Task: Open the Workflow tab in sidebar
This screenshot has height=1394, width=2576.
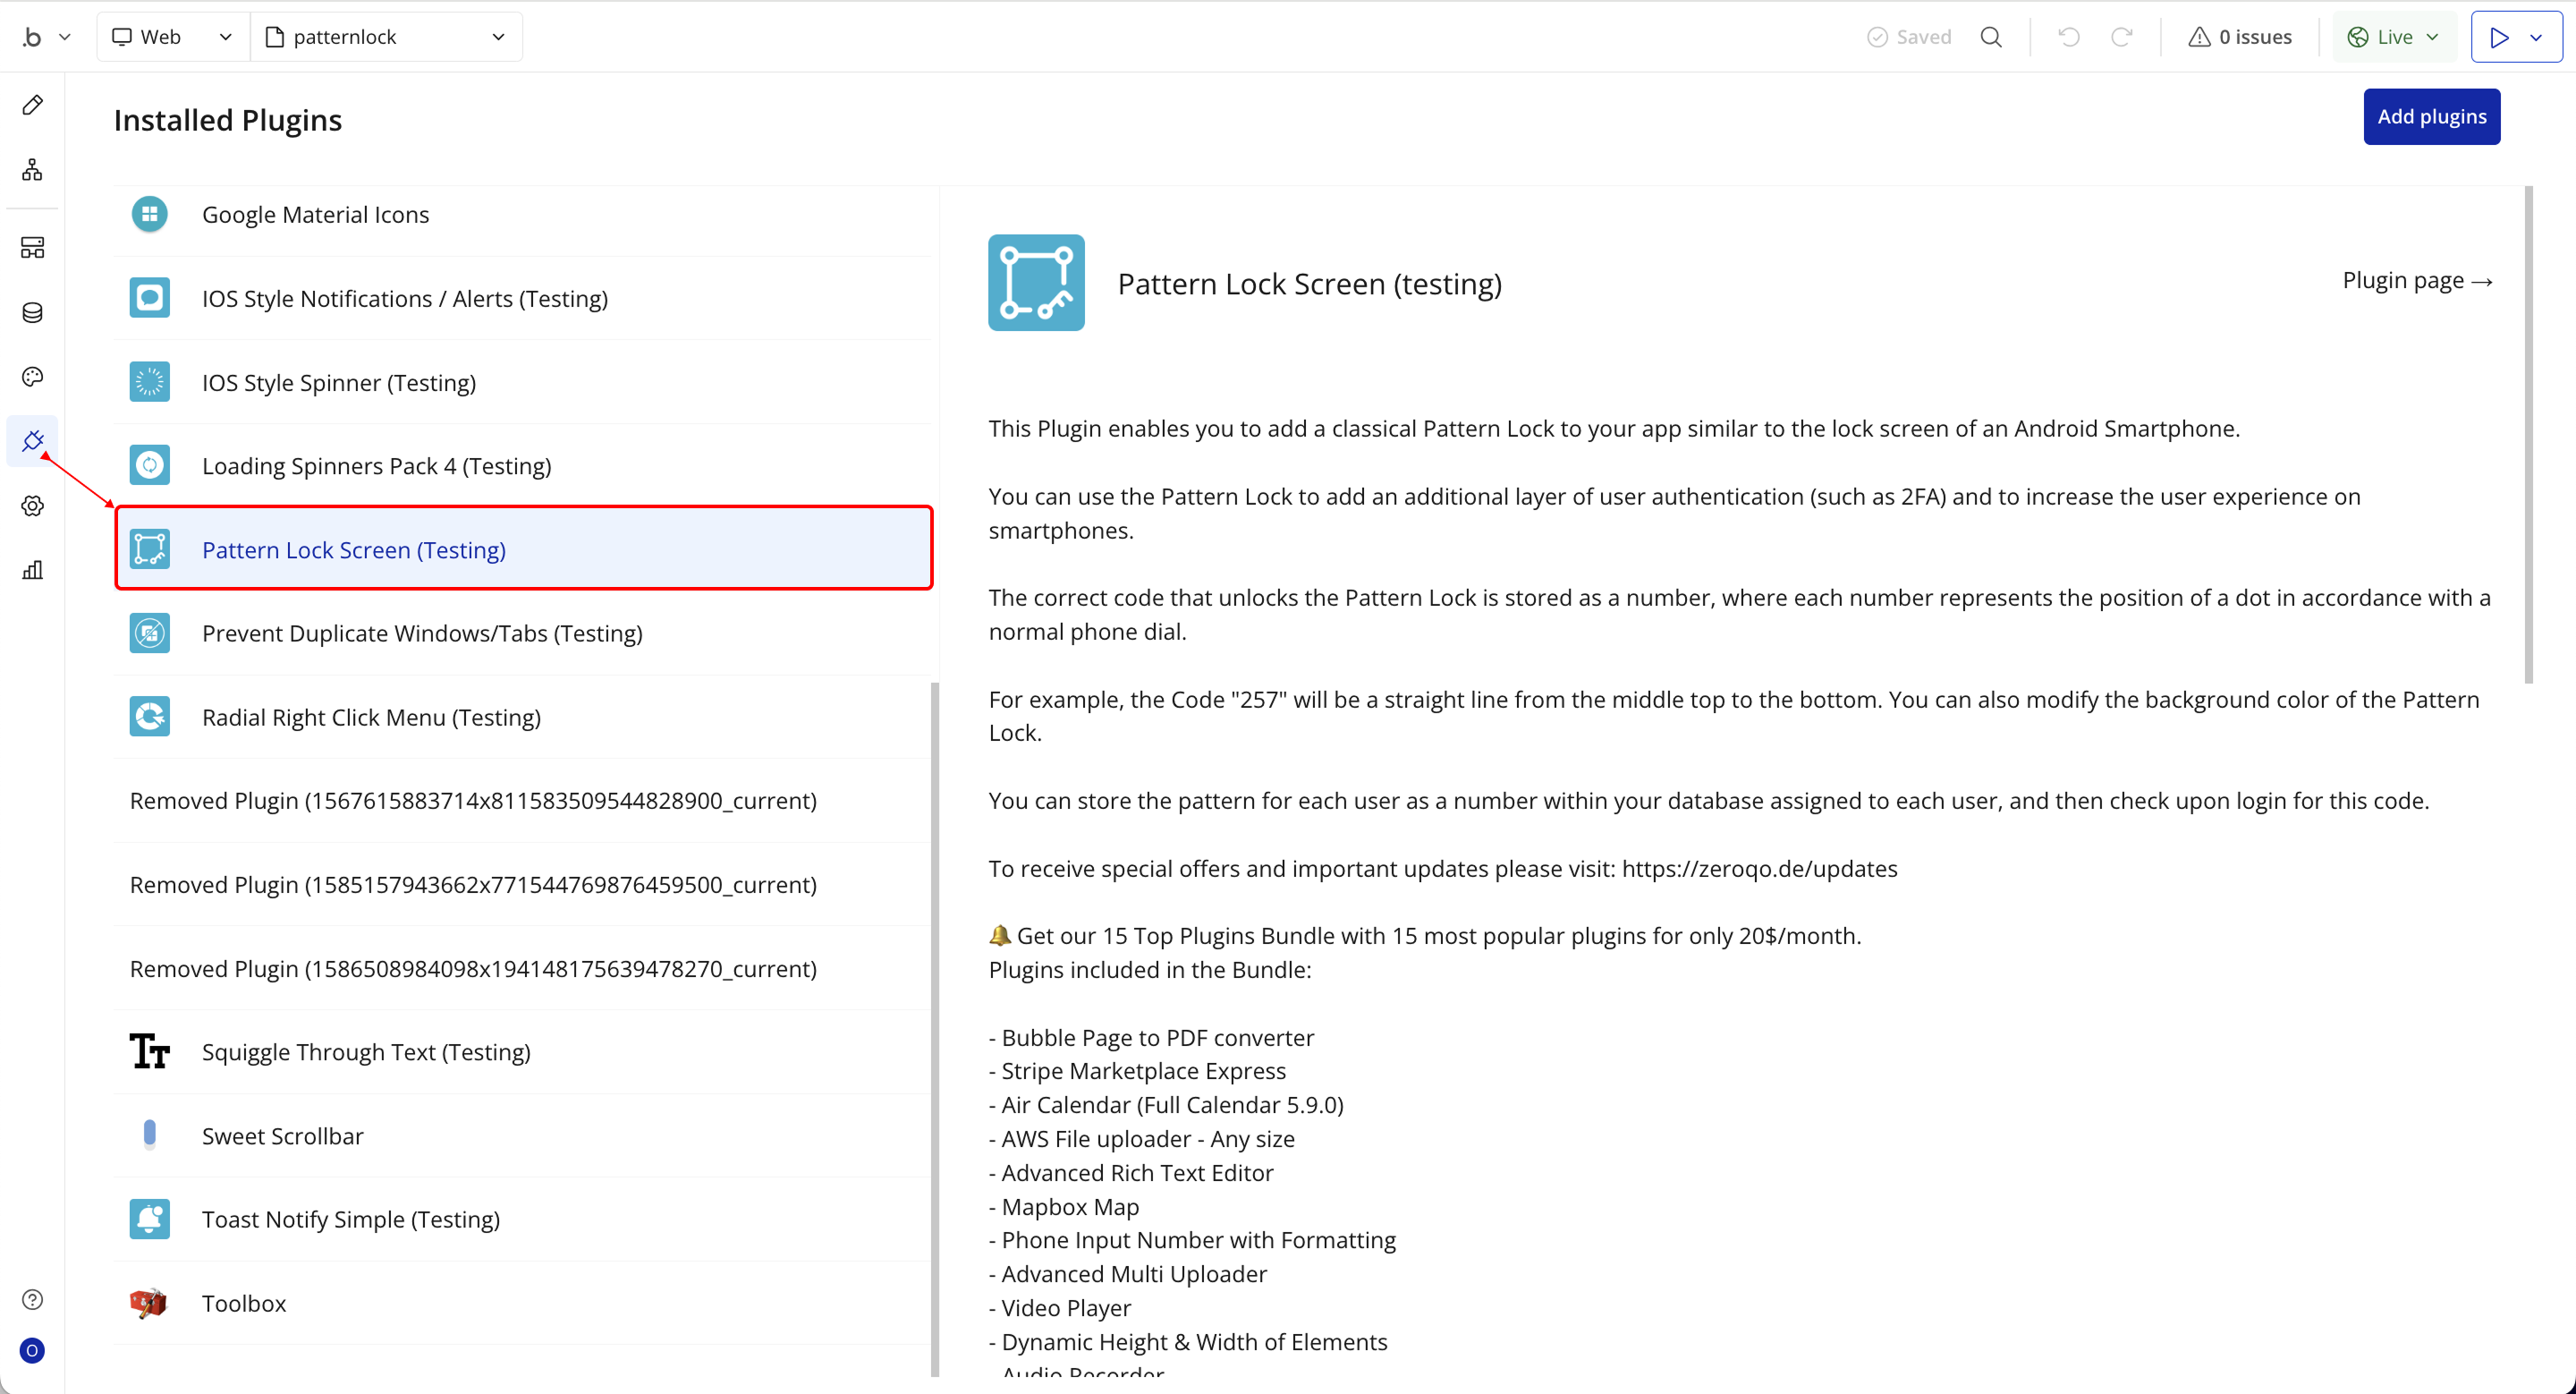Action: 32,170
